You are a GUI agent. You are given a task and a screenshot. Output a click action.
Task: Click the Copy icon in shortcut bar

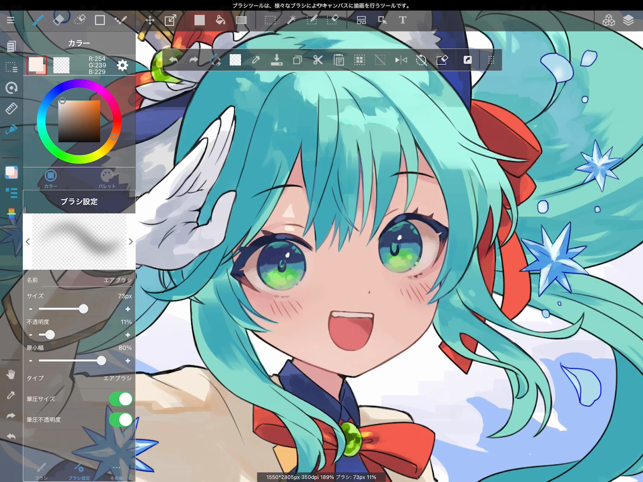[297, 60]
